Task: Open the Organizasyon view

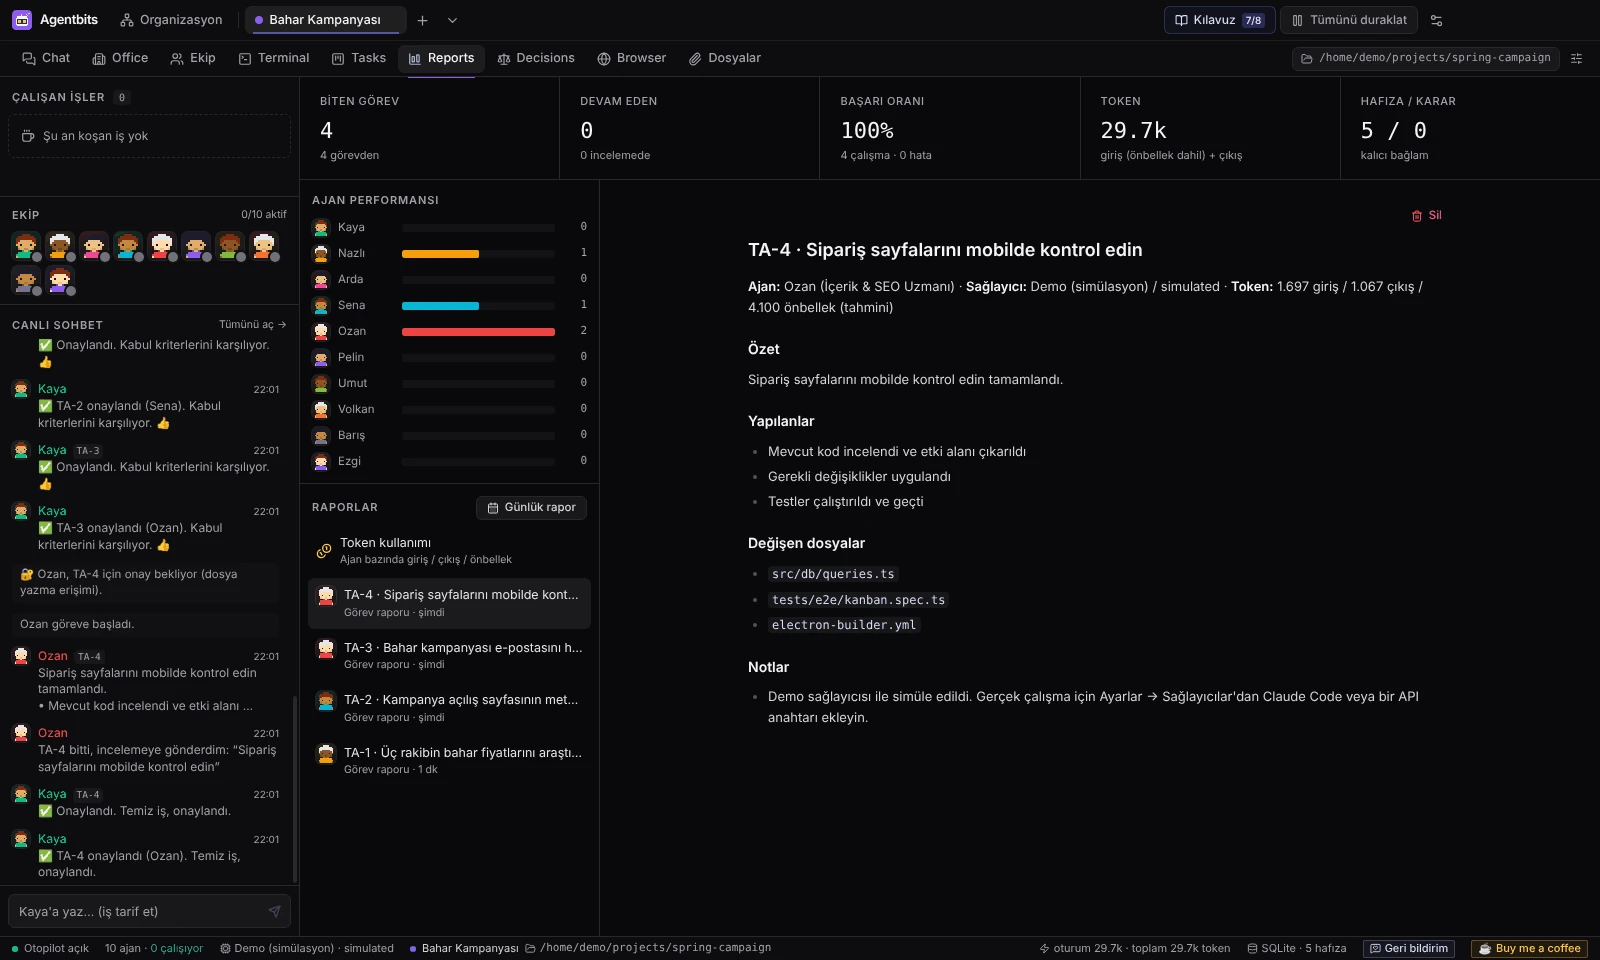Action: [x=171, y=20]
